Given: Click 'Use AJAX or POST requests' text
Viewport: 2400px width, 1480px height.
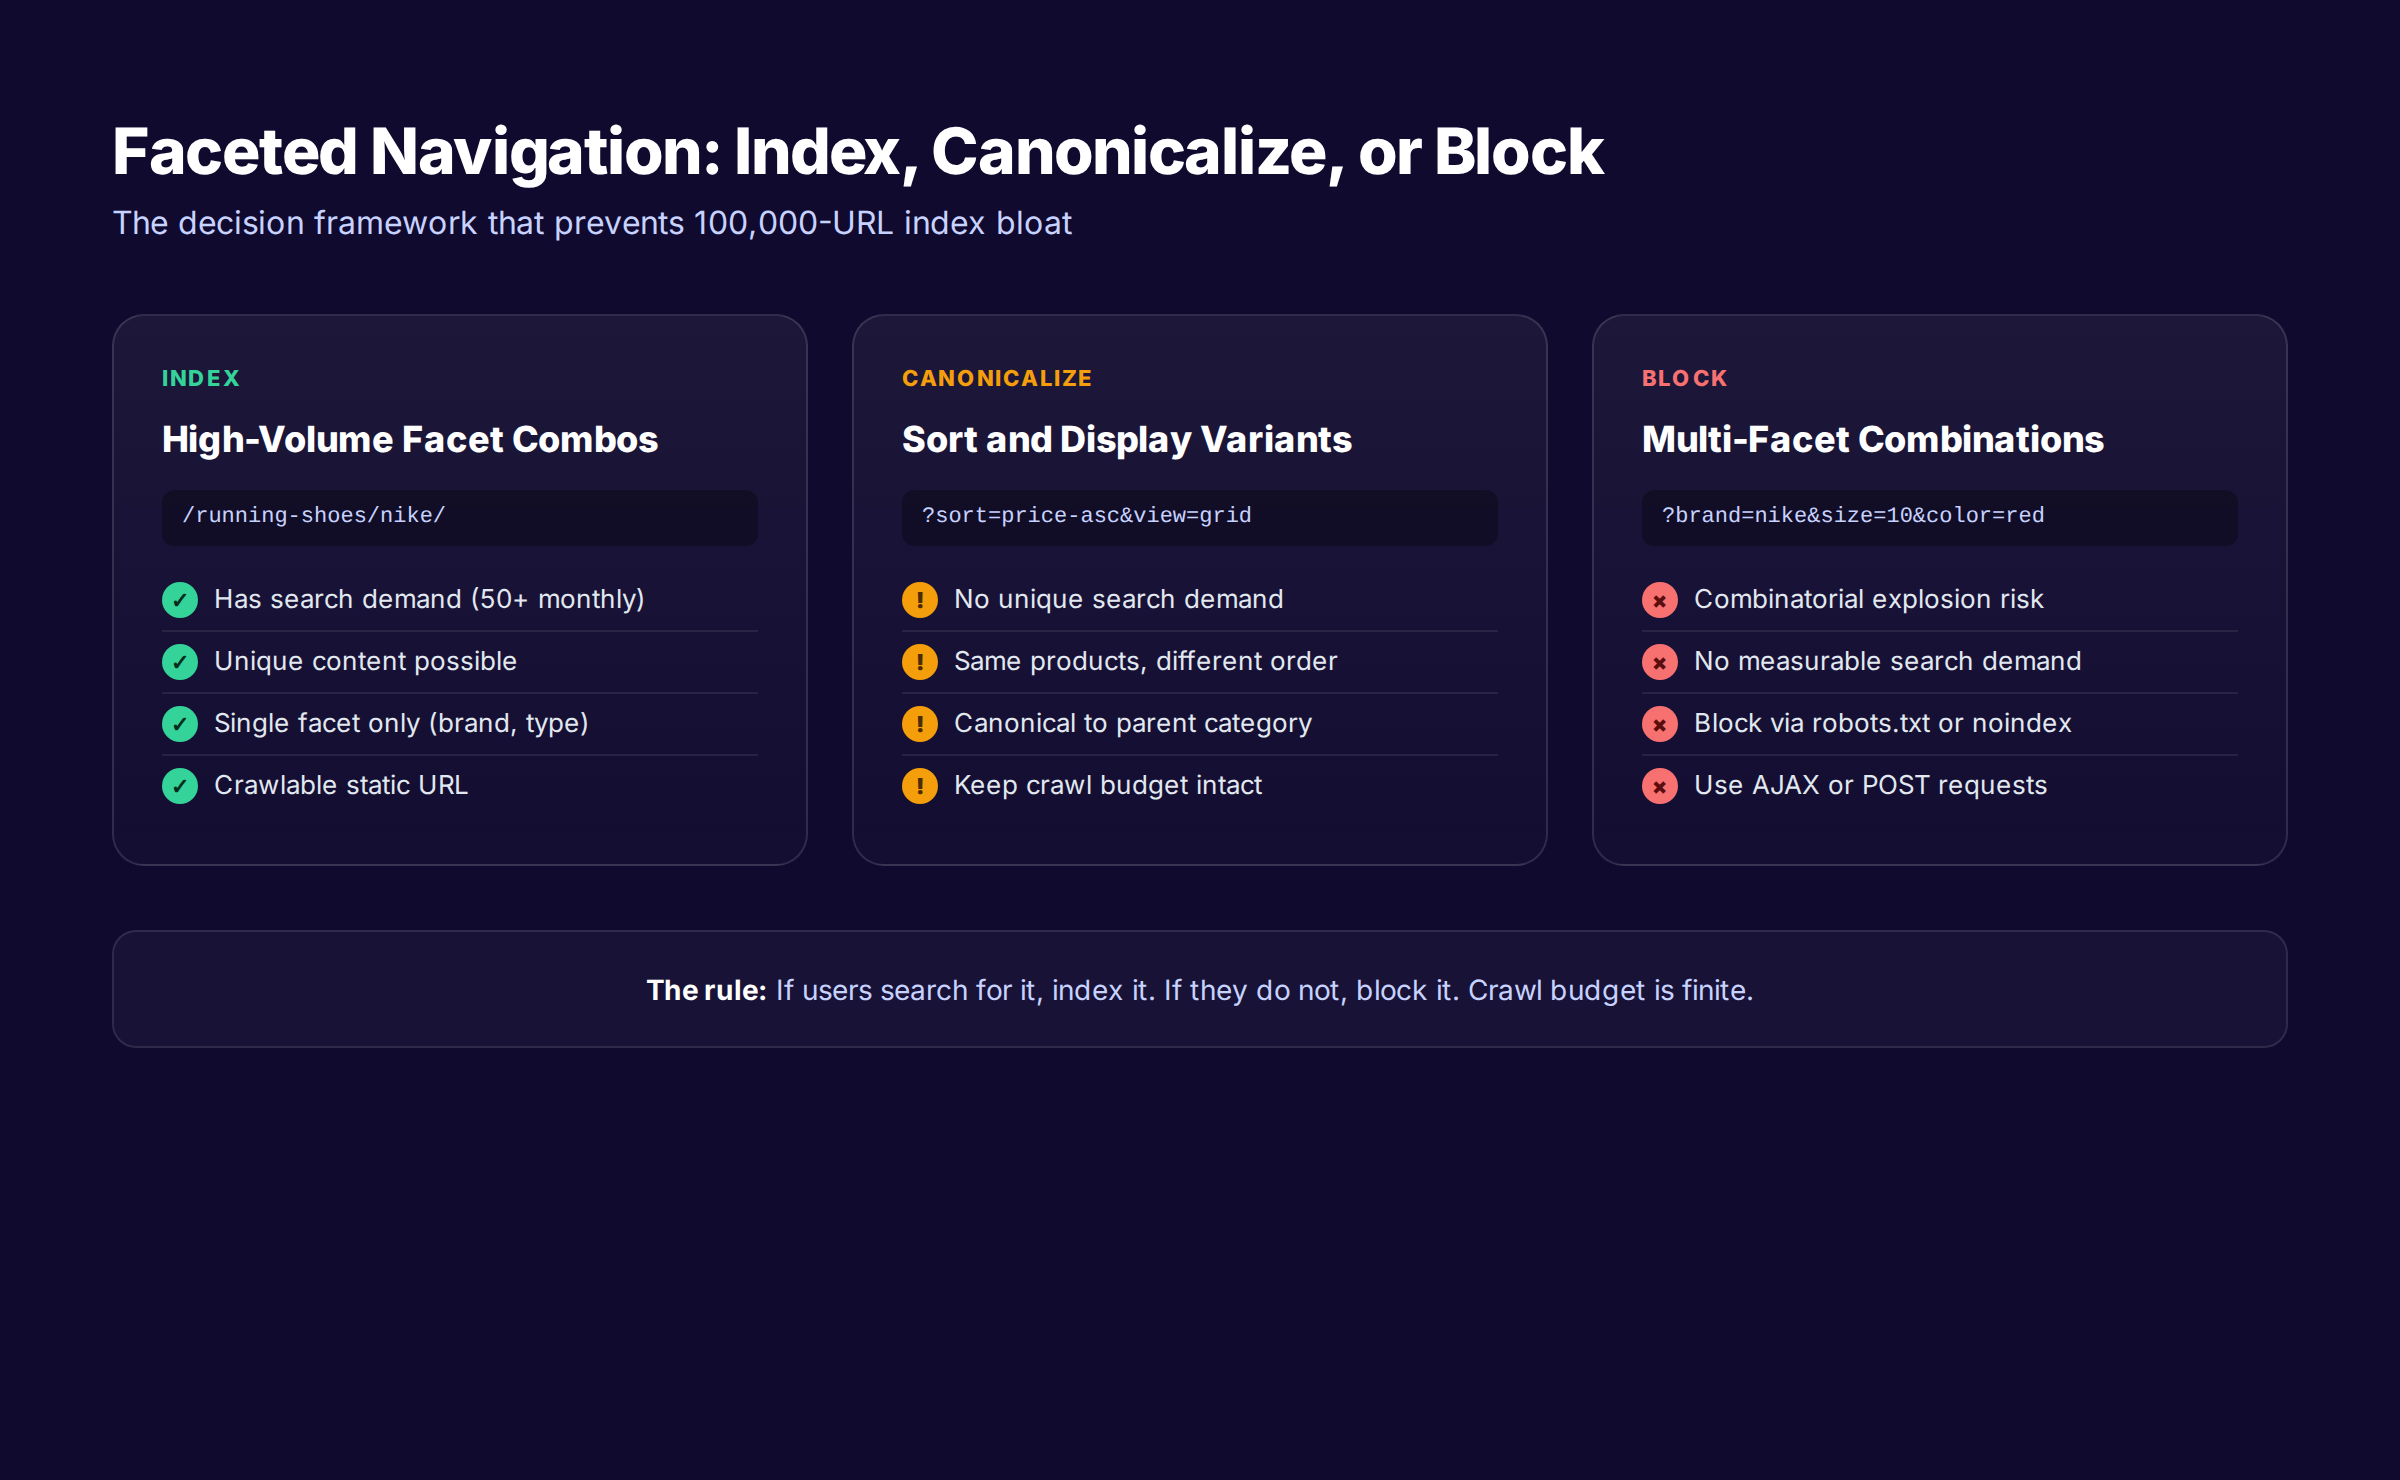Looking at the screenshot, I should (1870, 785).
